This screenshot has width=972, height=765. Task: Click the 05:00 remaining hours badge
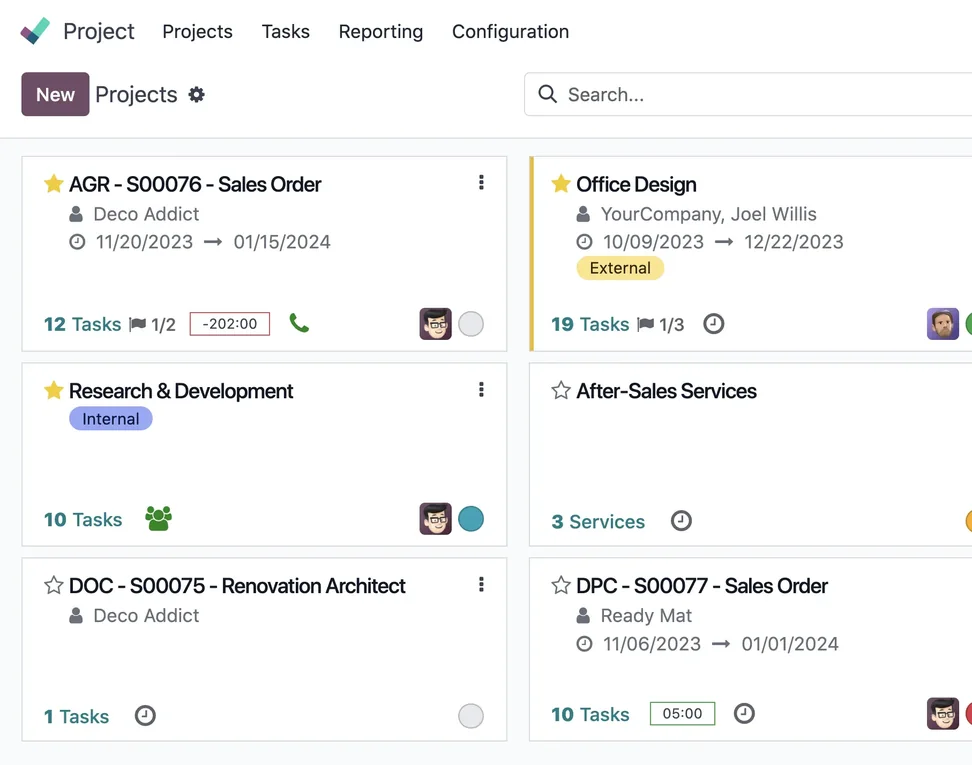[x=683, y=714]
